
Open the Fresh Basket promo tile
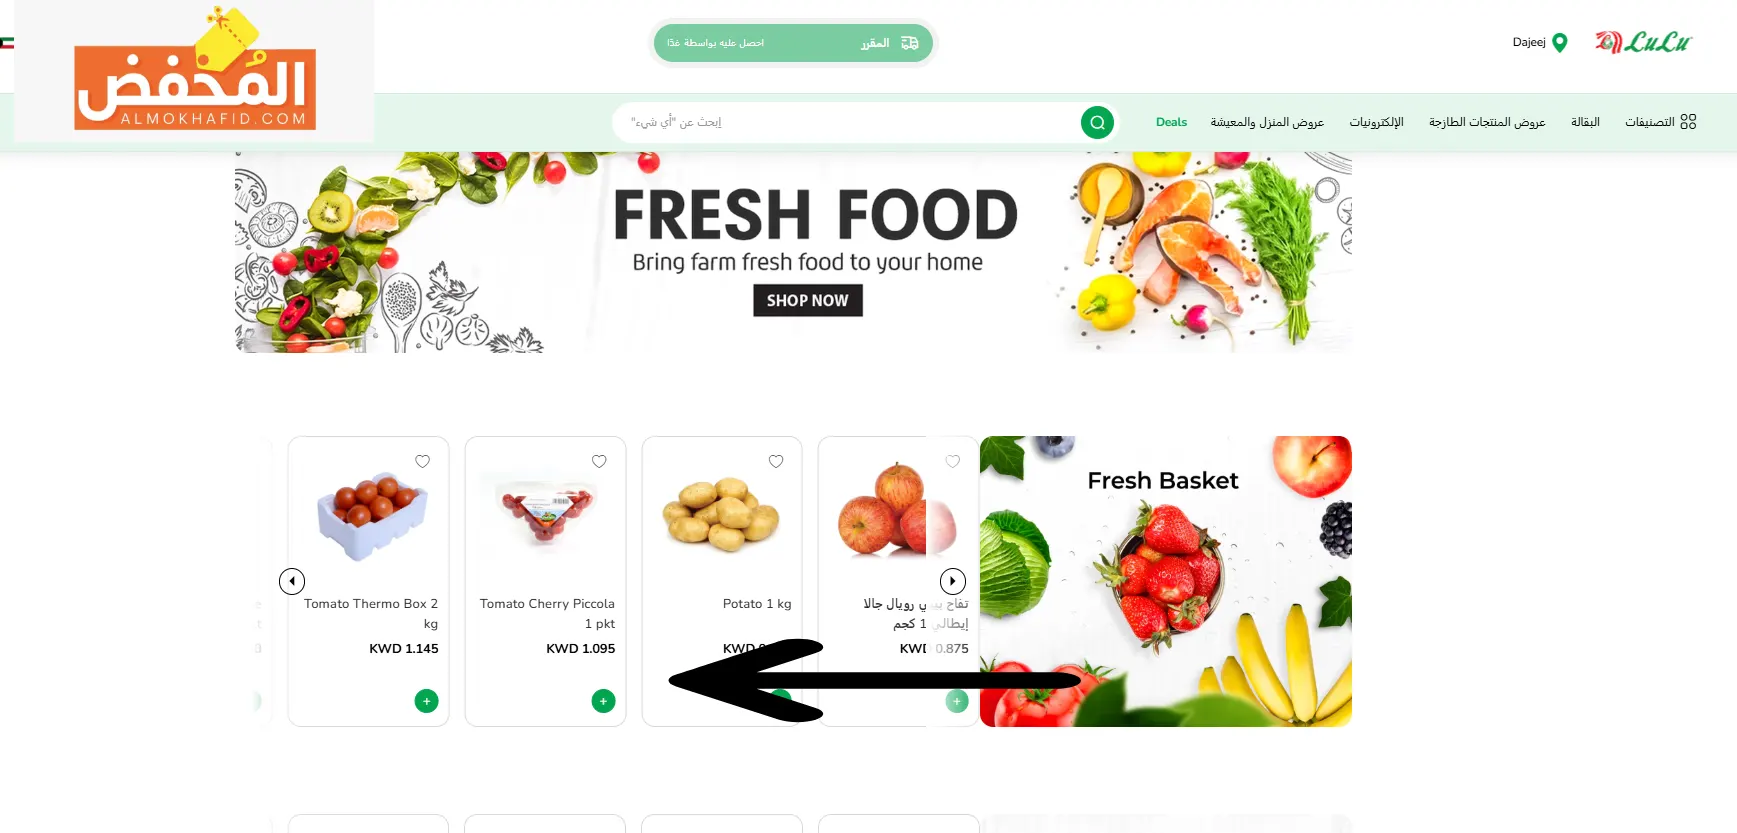(x=1166, y=581)
